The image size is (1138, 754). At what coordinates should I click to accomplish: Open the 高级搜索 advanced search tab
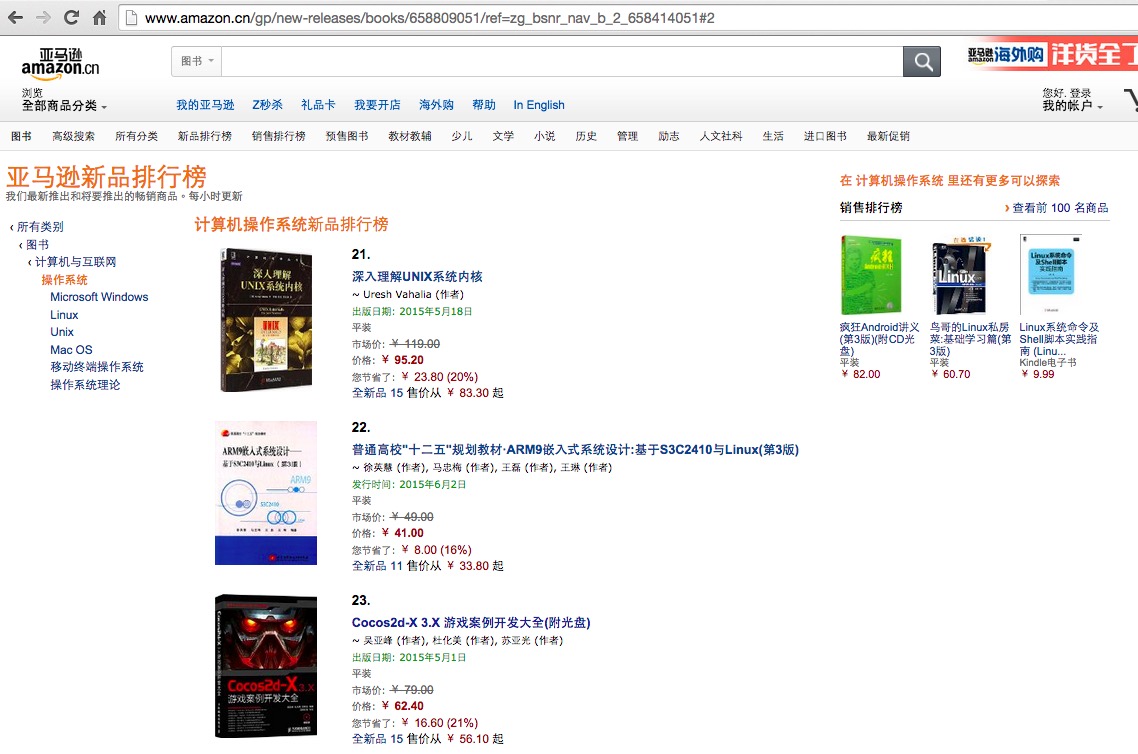pyautogui.click(x=73, y=136)
